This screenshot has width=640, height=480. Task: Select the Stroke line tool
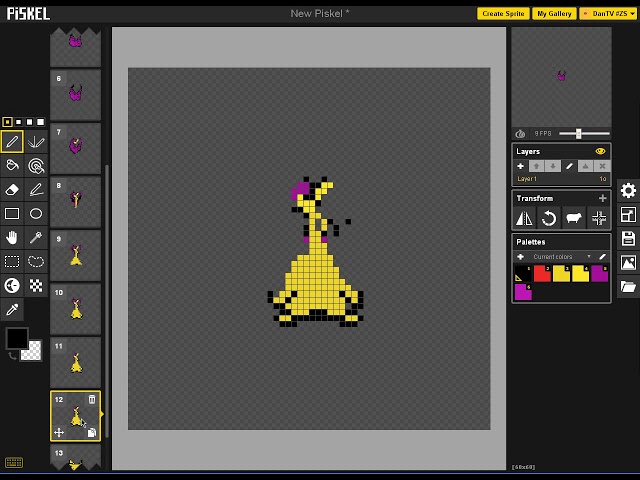(x=36, y=189)
